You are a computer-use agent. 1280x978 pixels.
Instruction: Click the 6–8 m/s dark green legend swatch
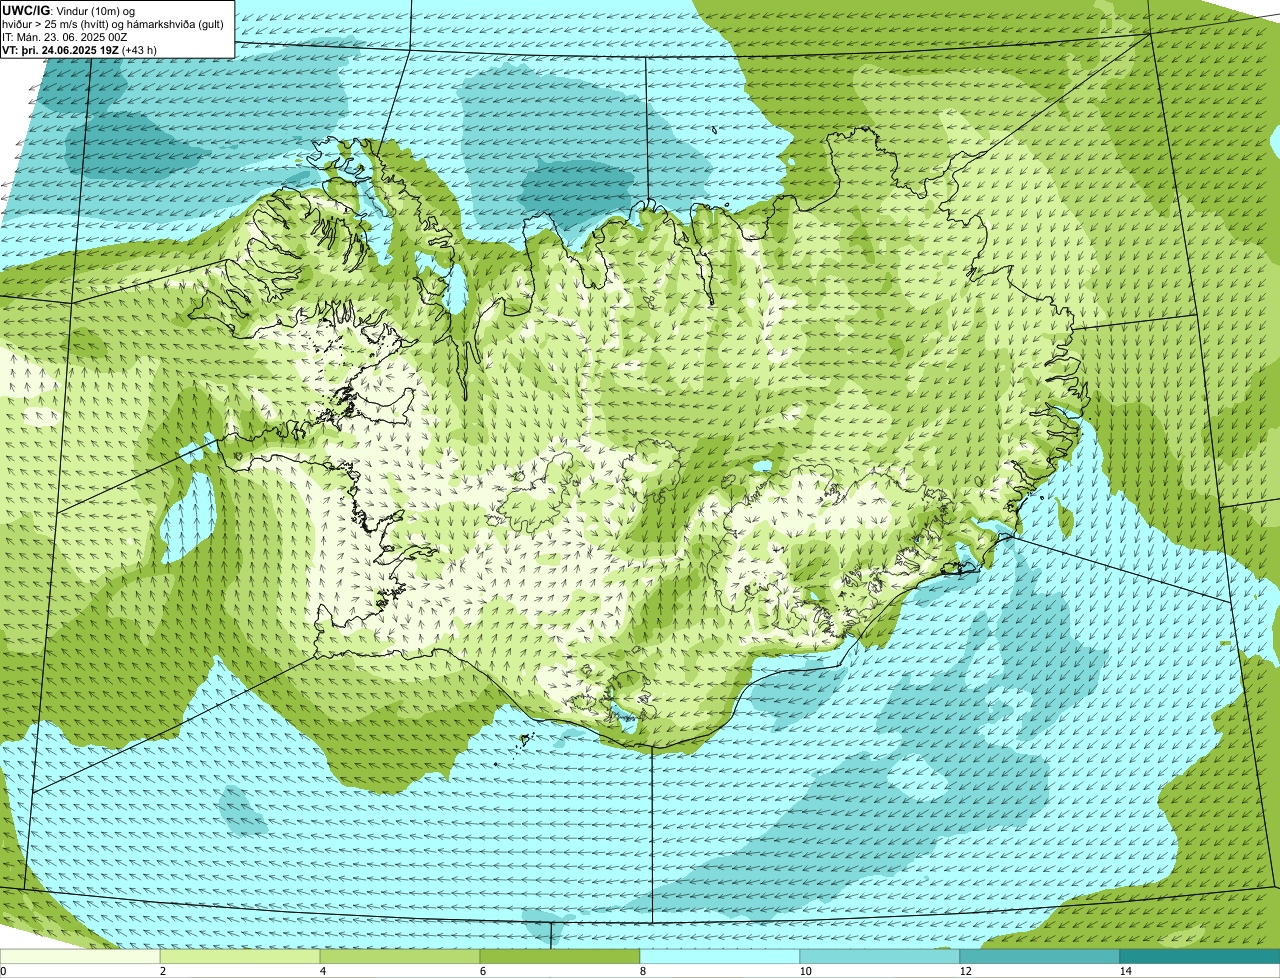click(560, 956)
